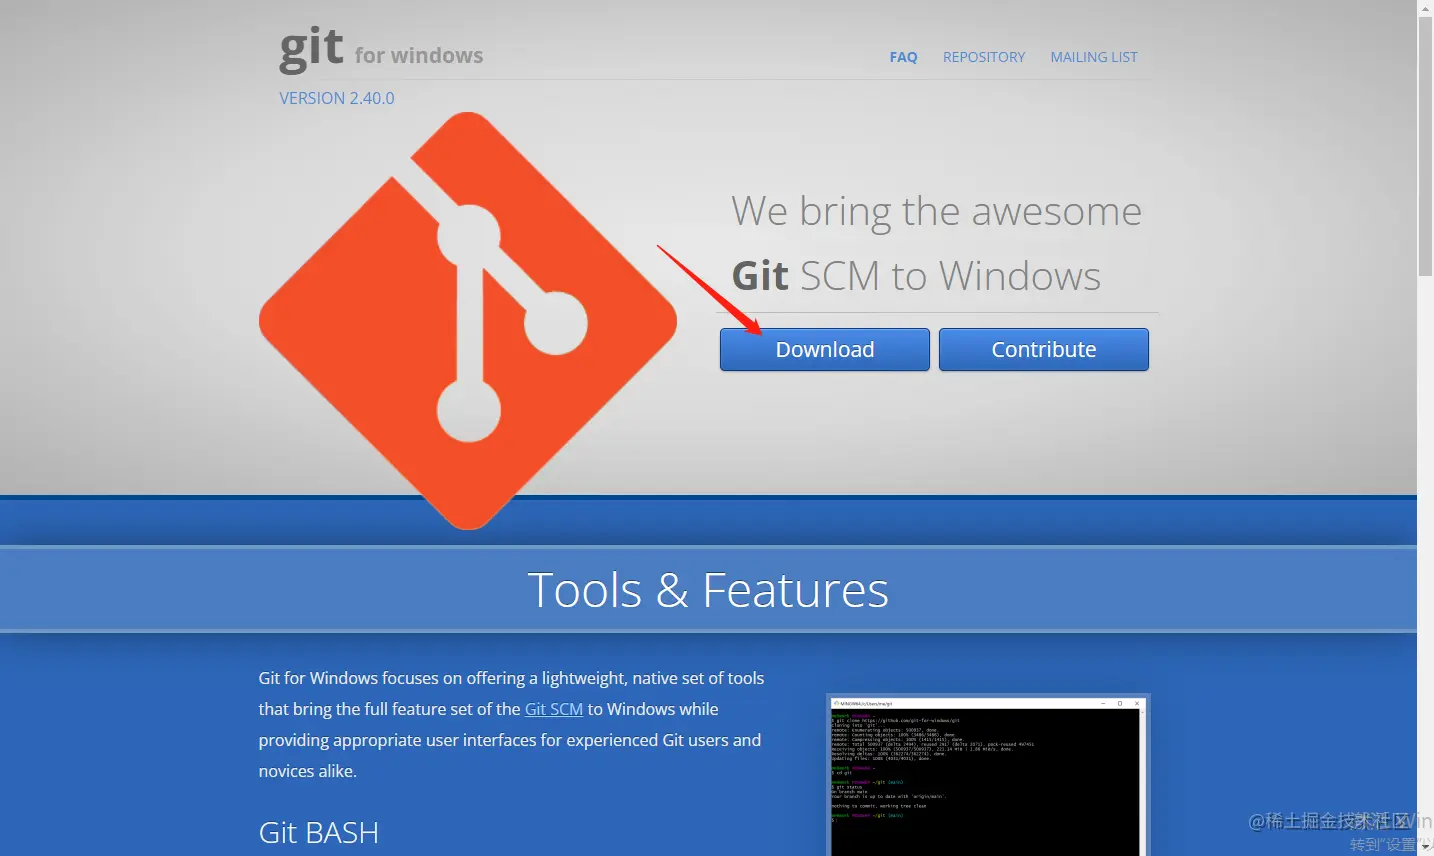Image resolution: width=1434 pixels, height=856 pixels.
Task: Open the FAQ link
Action: click(903, 57)
